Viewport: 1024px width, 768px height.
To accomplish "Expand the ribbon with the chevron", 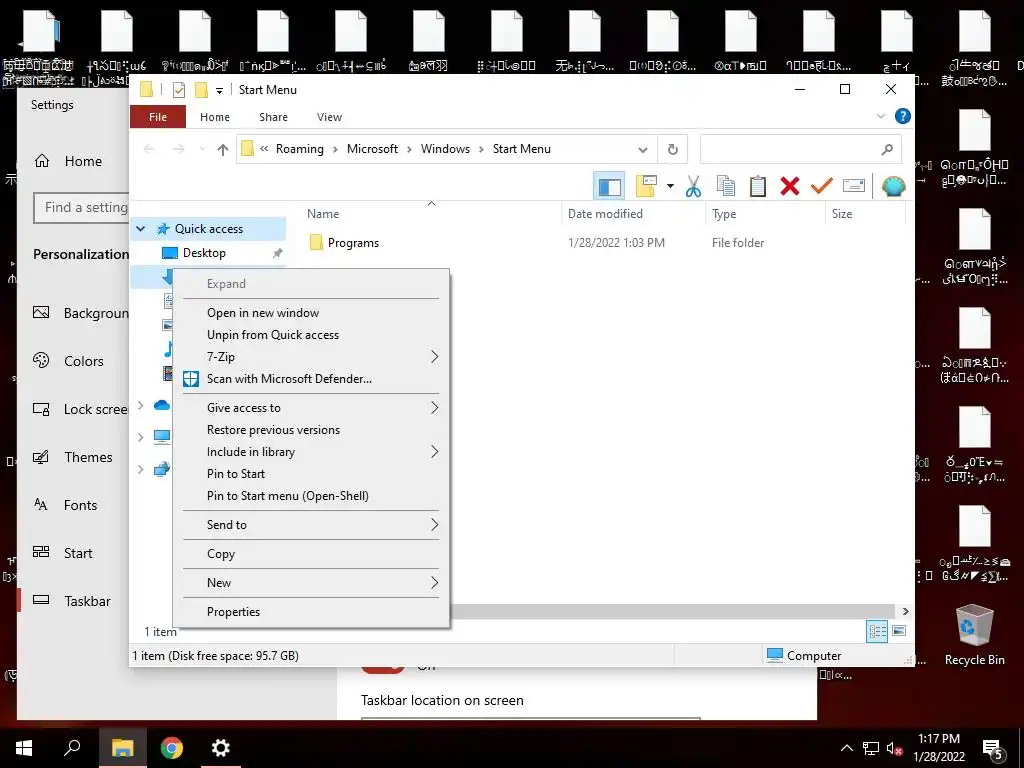I will (x=880, y=116).
